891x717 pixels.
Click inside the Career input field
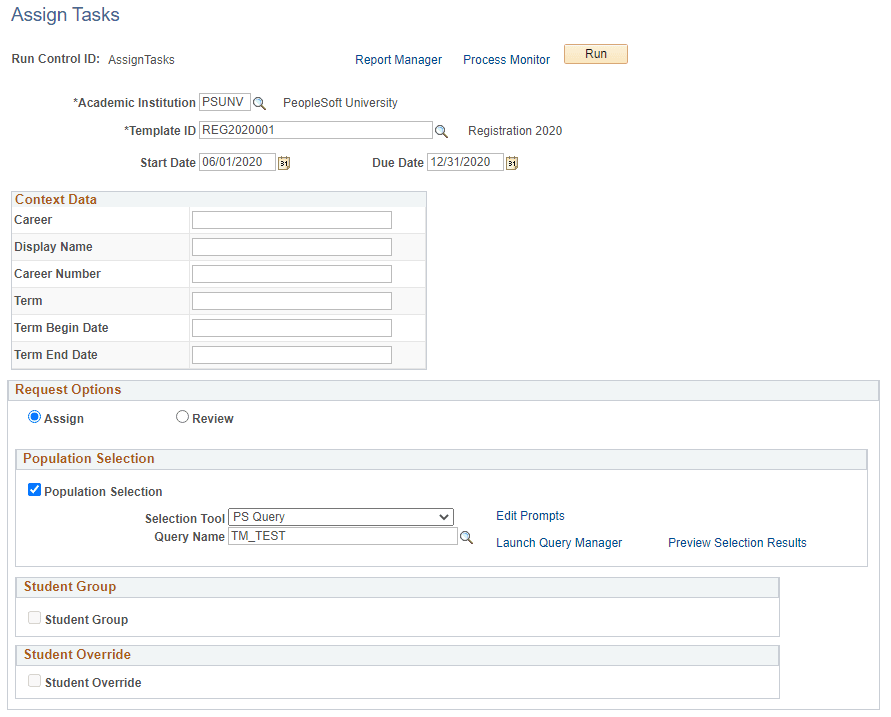[x=291, y=219]
